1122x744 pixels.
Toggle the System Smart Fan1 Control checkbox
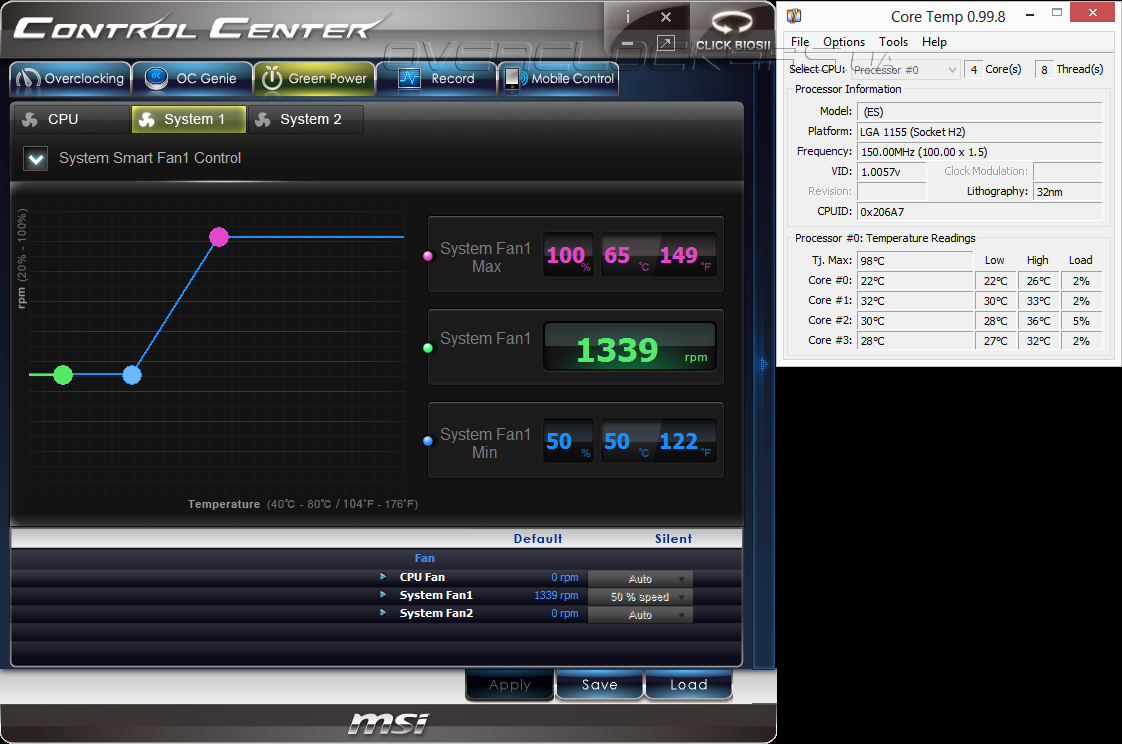pos(36,158)
